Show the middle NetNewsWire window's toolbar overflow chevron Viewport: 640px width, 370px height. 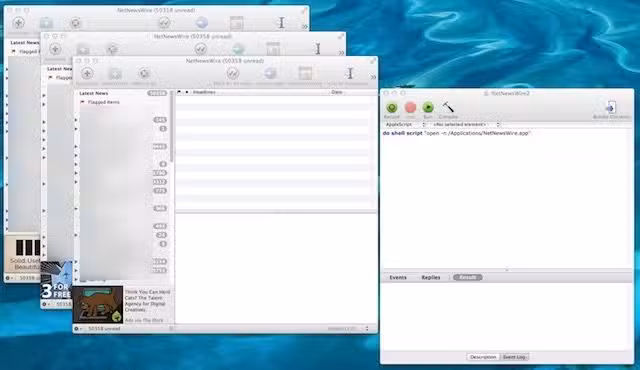click(341, 53)
